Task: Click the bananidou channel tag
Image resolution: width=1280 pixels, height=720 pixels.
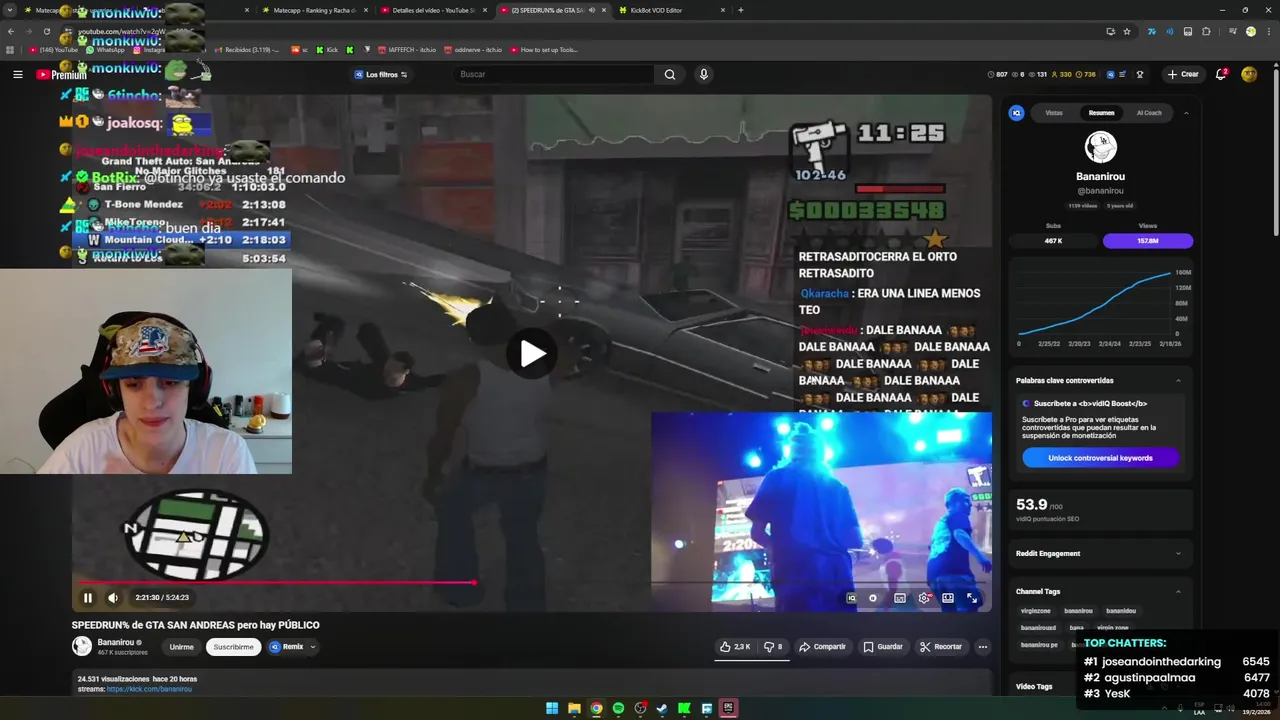Action: (1121, 611)
